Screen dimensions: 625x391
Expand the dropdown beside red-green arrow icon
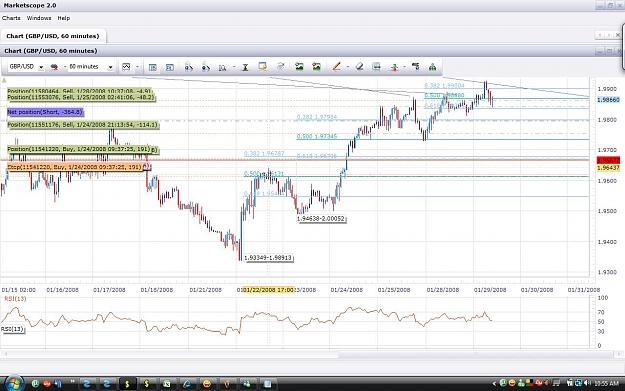(404, 67)
